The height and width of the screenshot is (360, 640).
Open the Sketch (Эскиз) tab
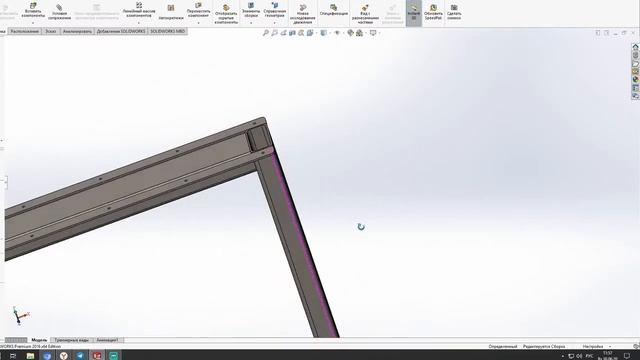pyautogui.click(x=51, y=31)
